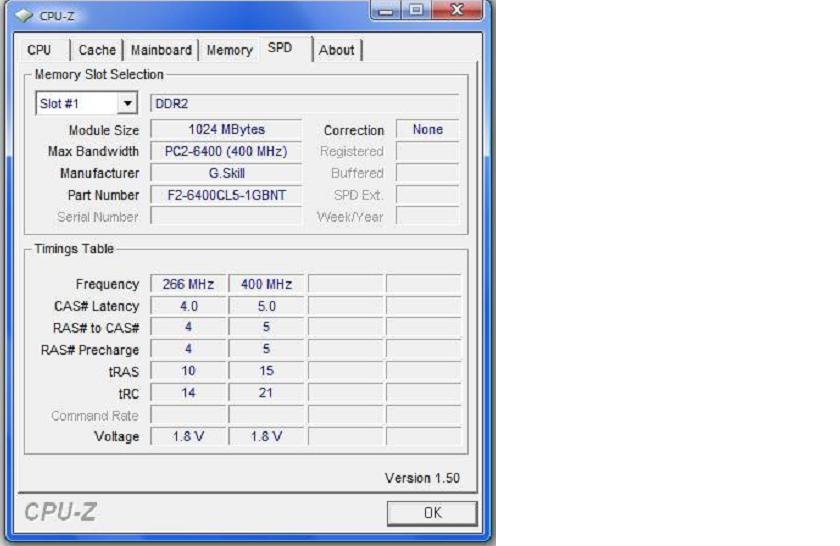Switch to the CPU tab
The width and height of the screenshot is (840, 546).
[39, 50]
